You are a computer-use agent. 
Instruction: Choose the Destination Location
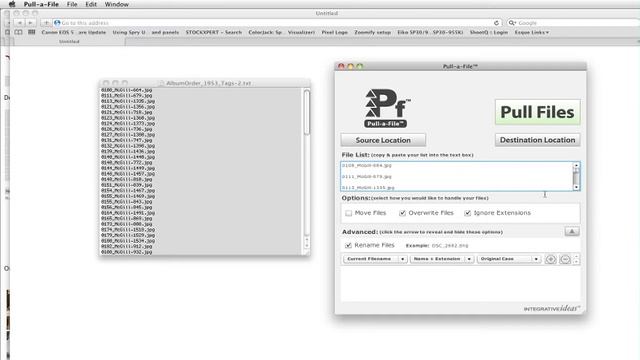pos(537,140)
